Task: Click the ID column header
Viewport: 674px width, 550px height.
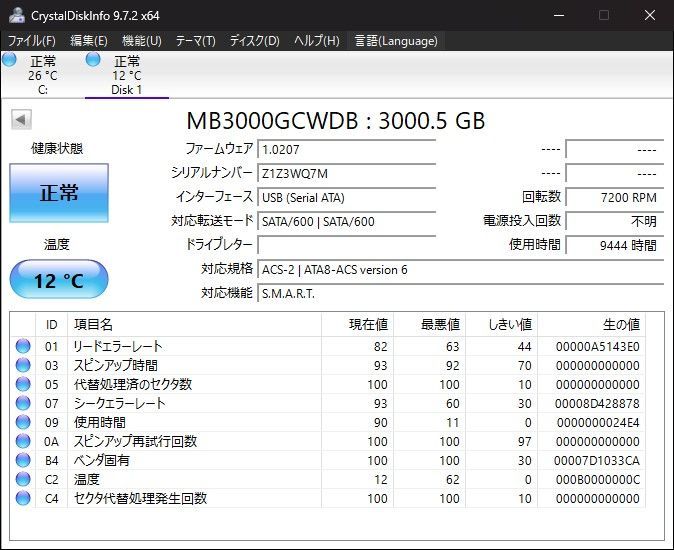Action: pyautogui.click(x=51, y=324)
